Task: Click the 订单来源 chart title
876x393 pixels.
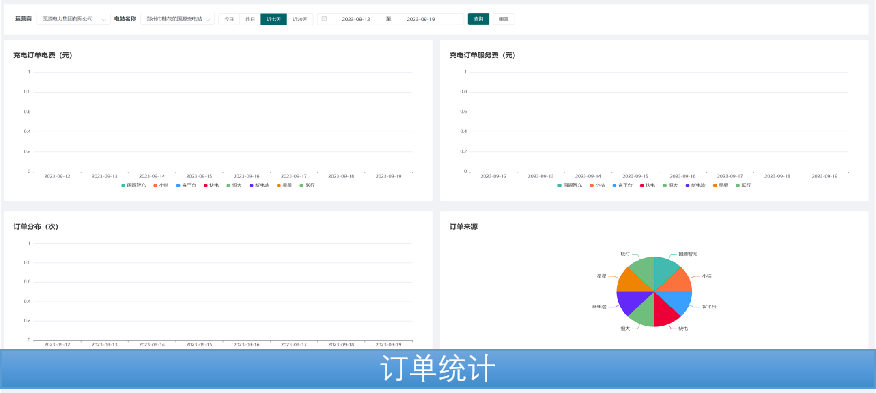Action: pyautogui.click(x=463, y=227)
